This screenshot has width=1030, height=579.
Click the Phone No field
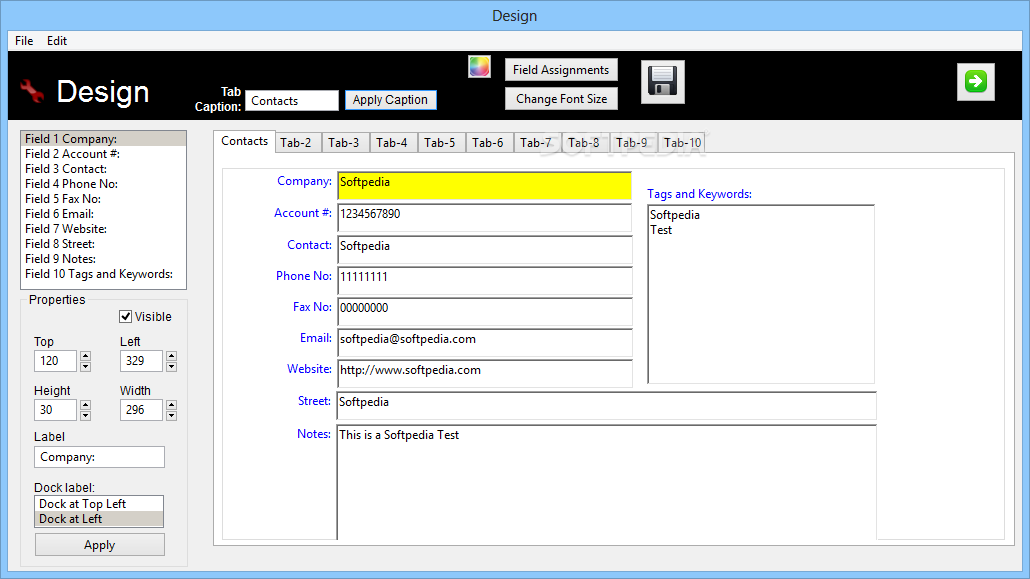pyautogui.click(x=485, y=281)
